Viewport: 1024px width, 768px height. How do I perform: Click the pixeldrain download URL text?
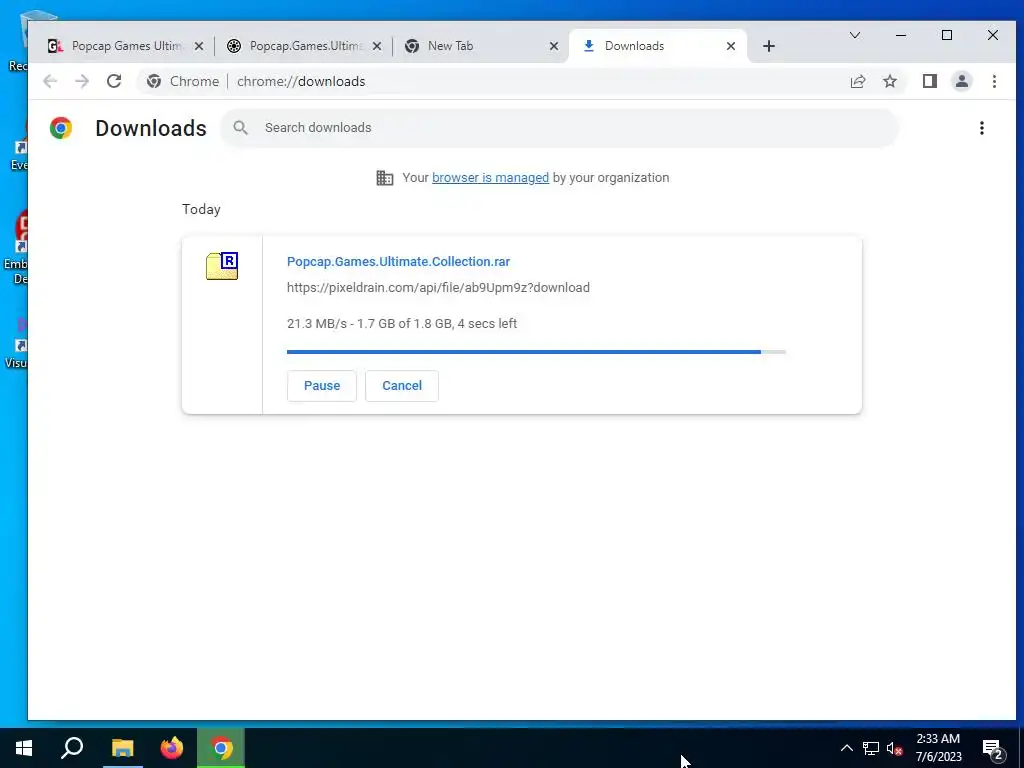coord(438,287)
